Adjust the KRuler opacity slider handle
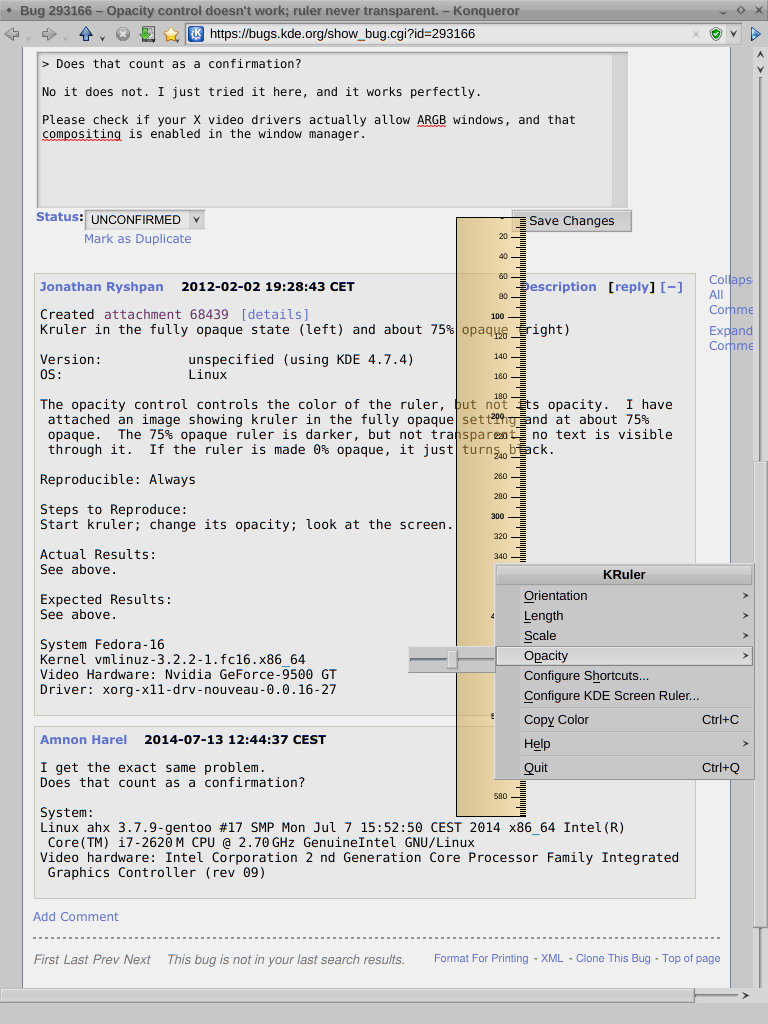 tap(452, 659)
